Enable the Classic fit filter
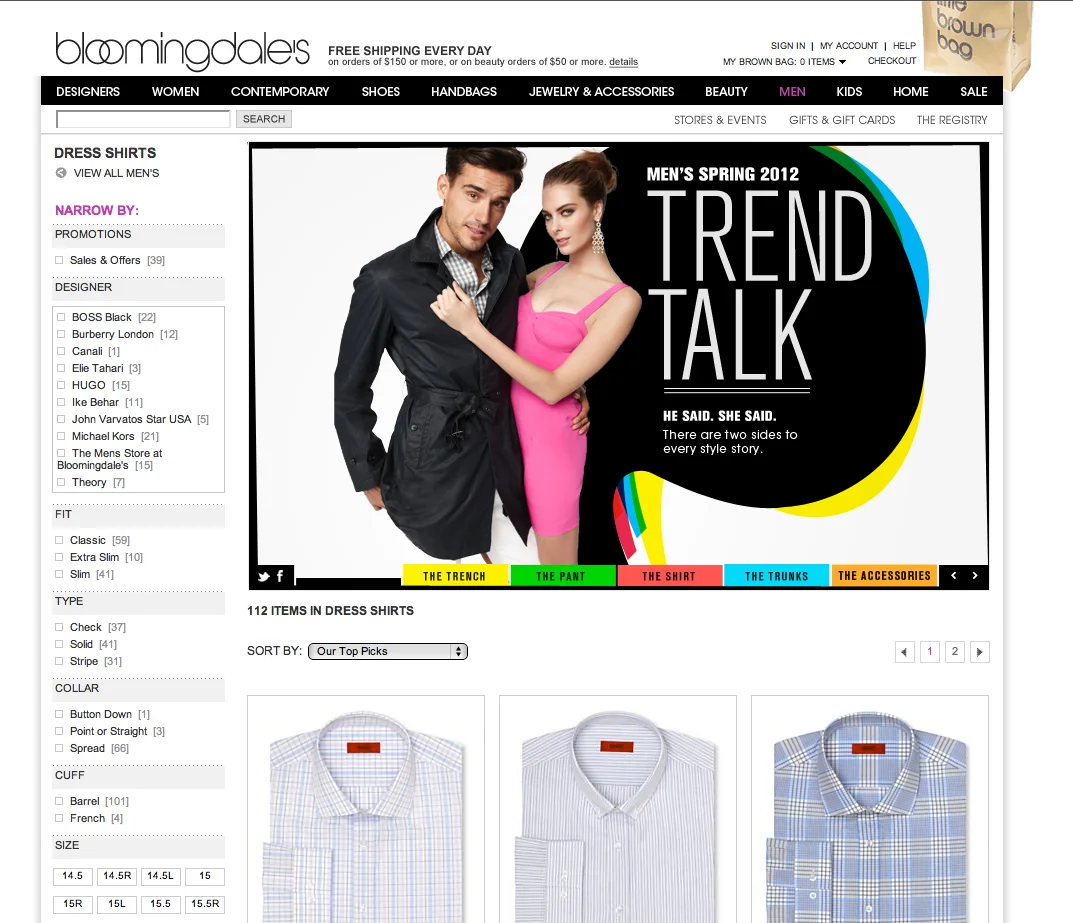The height and width of the screenshot is (923, 1073). (60, 541)
